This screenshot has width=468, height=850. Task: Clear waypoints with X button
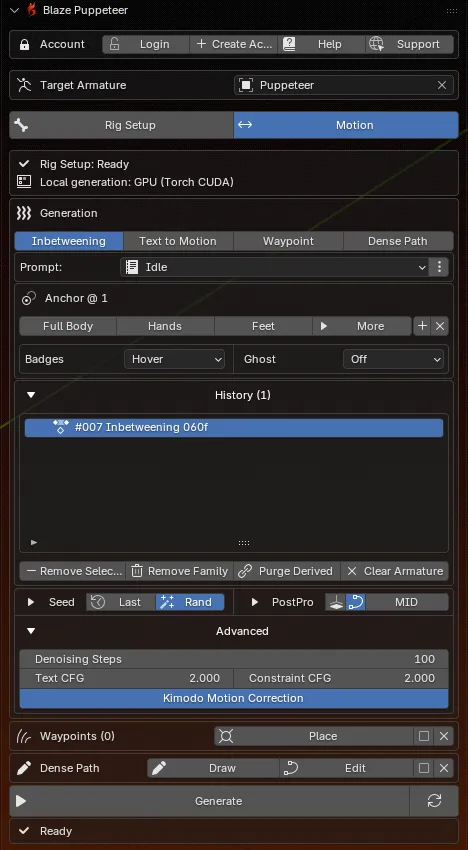444,736
